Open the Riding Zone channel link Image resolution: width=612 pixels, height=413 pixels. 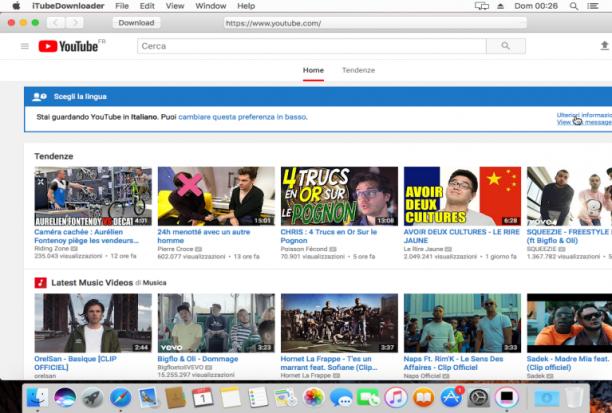[x=52, y=248]
